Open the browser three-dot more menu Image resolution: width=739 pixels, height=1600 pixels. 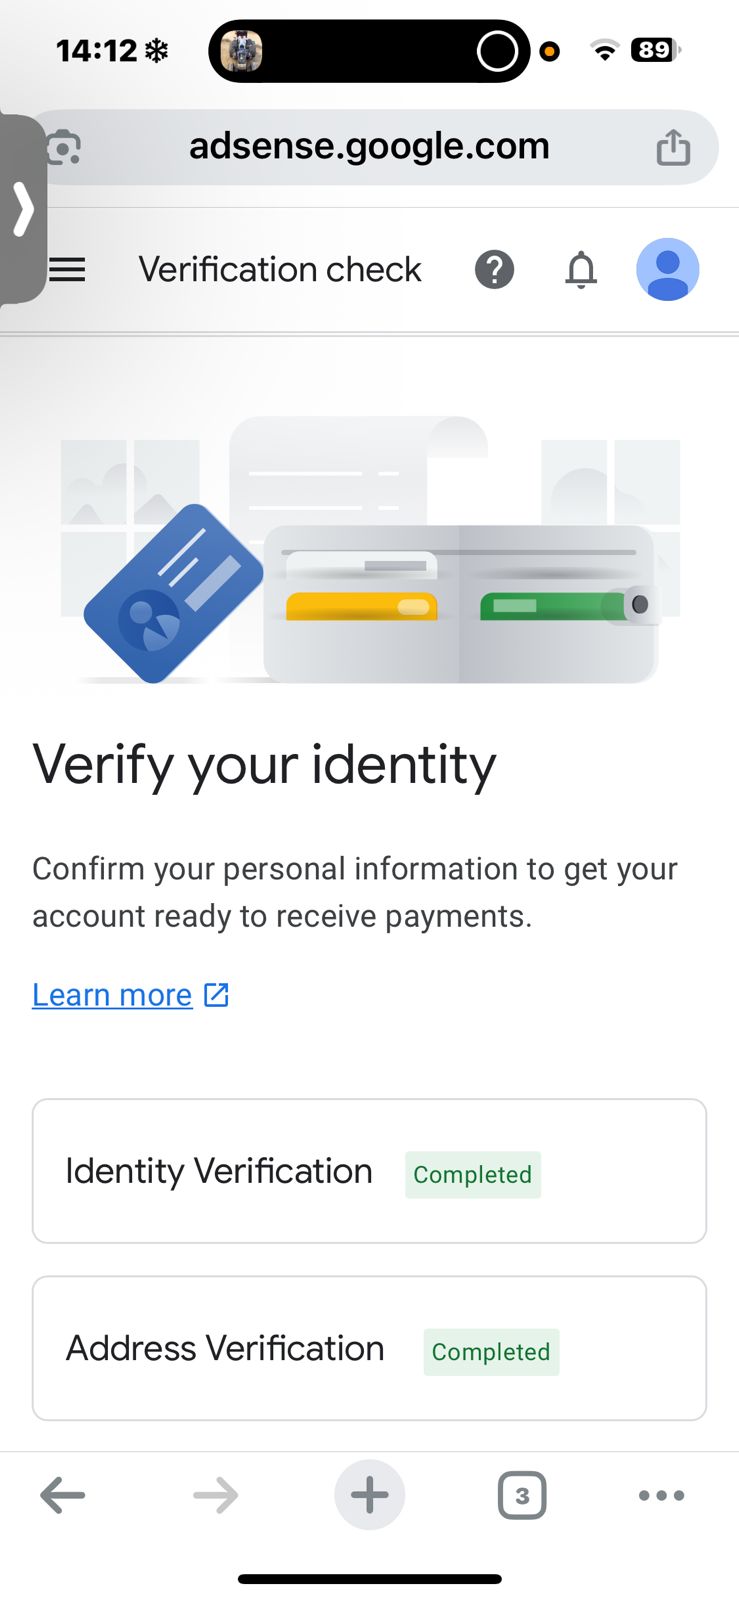(x=661, y=1496)
